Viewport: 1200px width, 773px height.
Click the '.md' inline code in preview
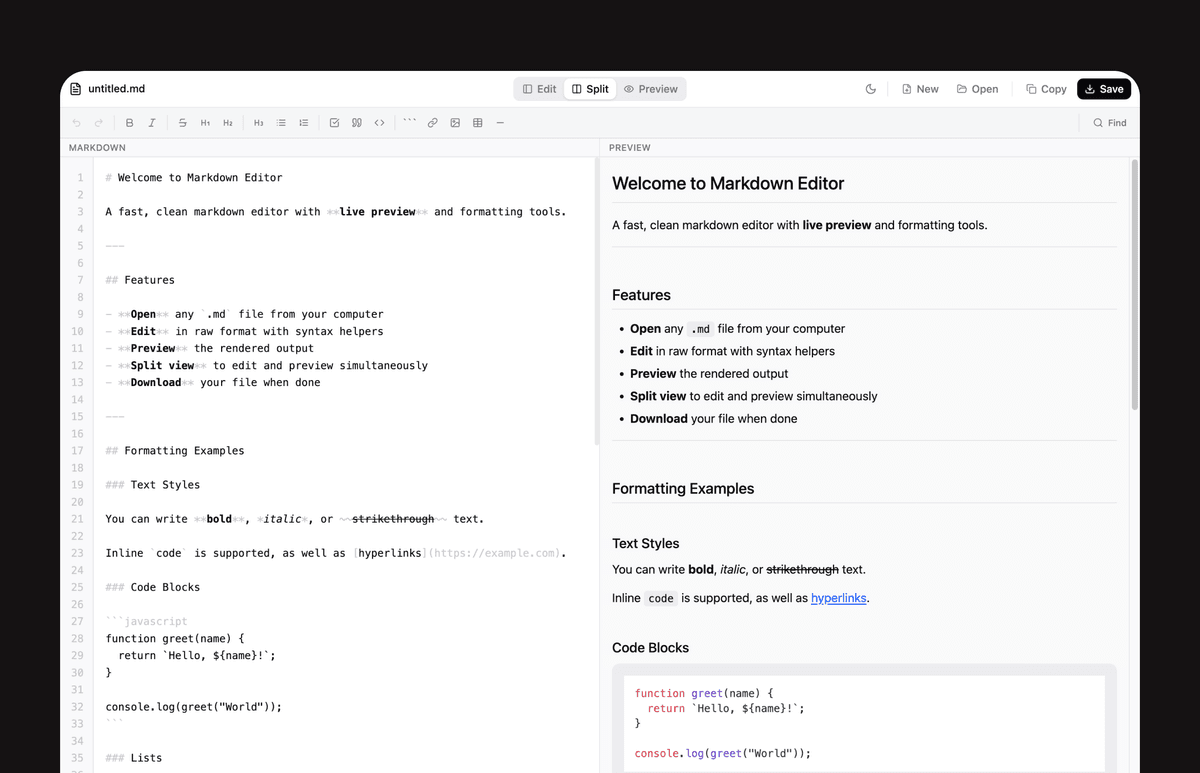(702, 329)
